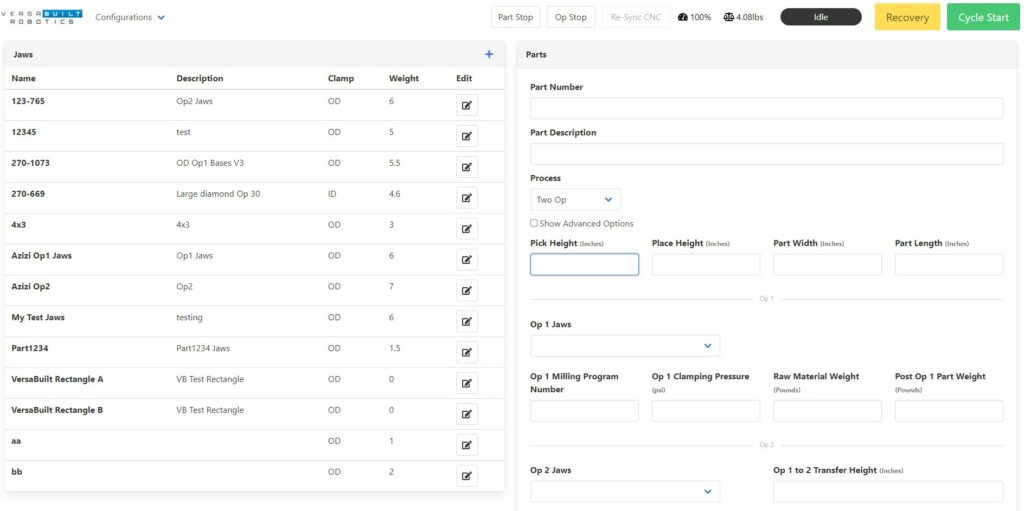
Task: Edit the 270-1073 jaw row
Action: point(467,167)
